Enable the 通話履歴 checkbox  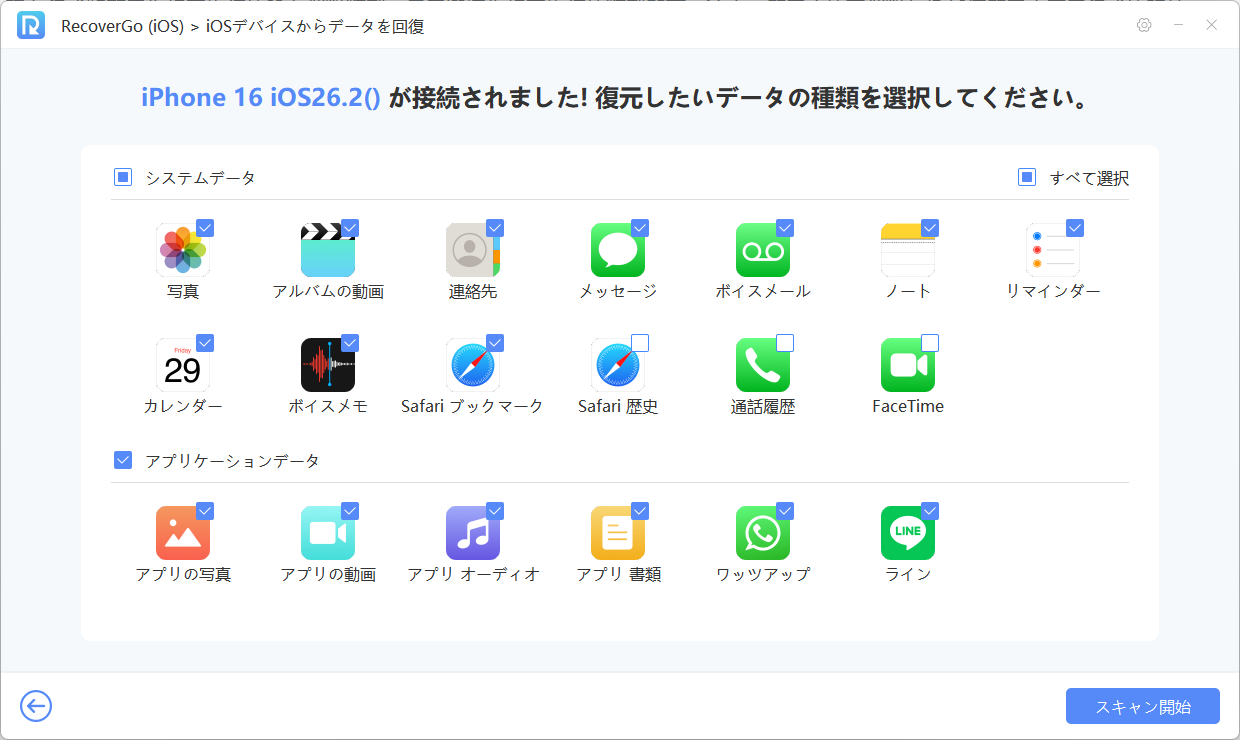[x=786, y=342]
